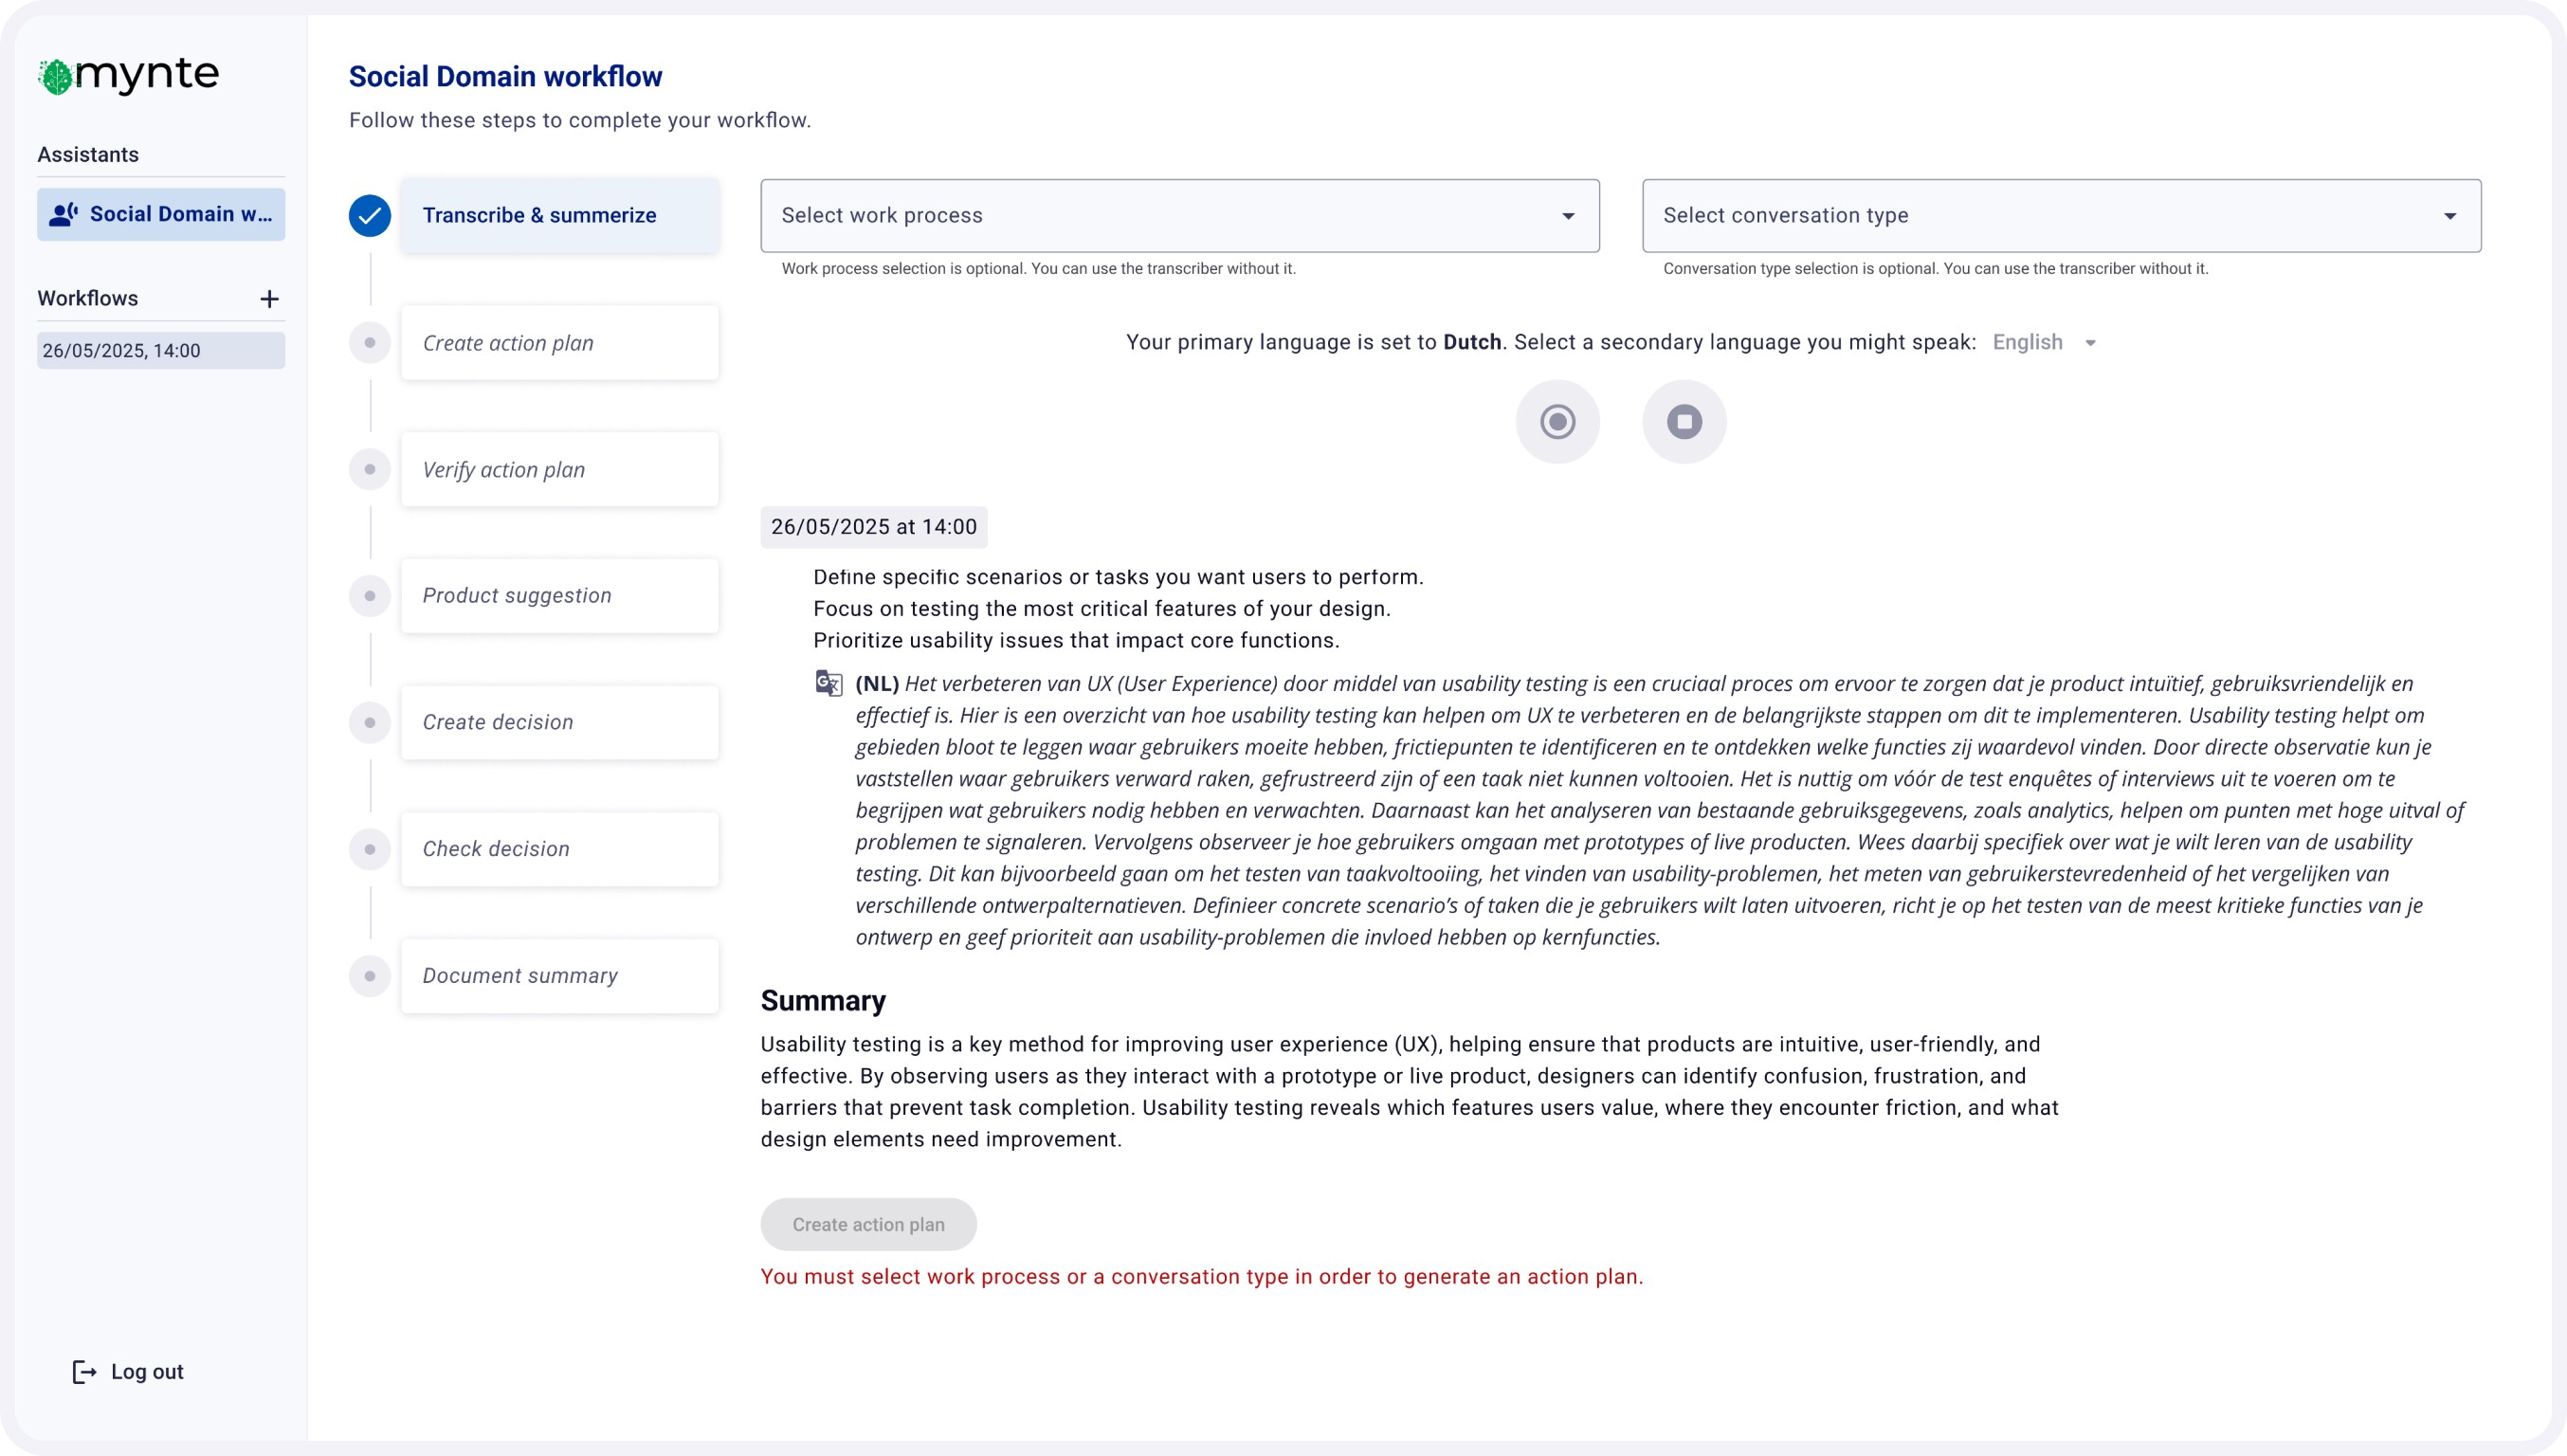2567x1456 pixels.
Task: Open the Check decision step
Action: tap(559, 849)
